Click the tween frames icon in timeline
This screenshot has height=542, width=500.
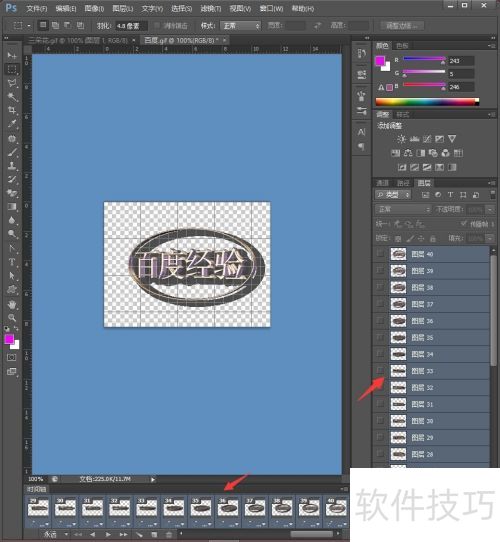139,534
